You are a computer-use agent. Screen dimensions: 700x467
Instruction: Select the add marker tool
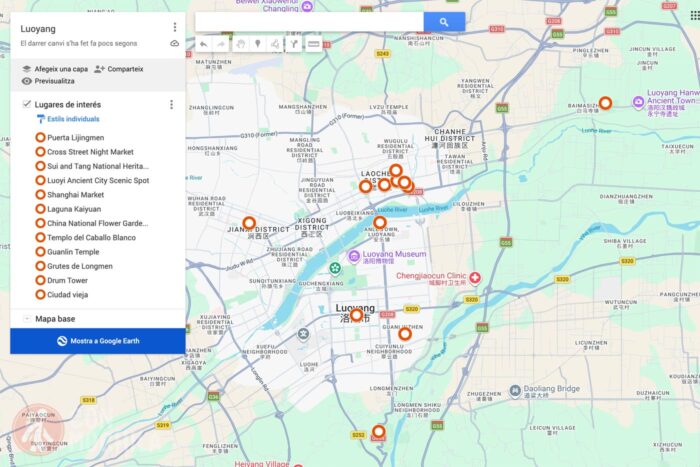coord(258,44)
